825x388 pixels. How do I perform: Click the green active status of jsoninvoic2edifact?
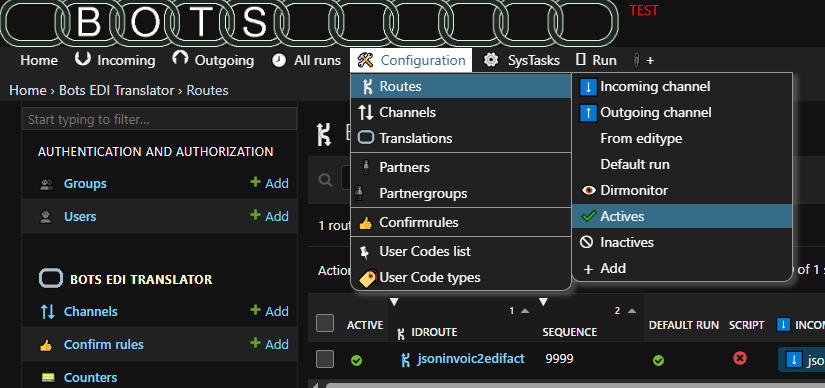coord(357,361)
